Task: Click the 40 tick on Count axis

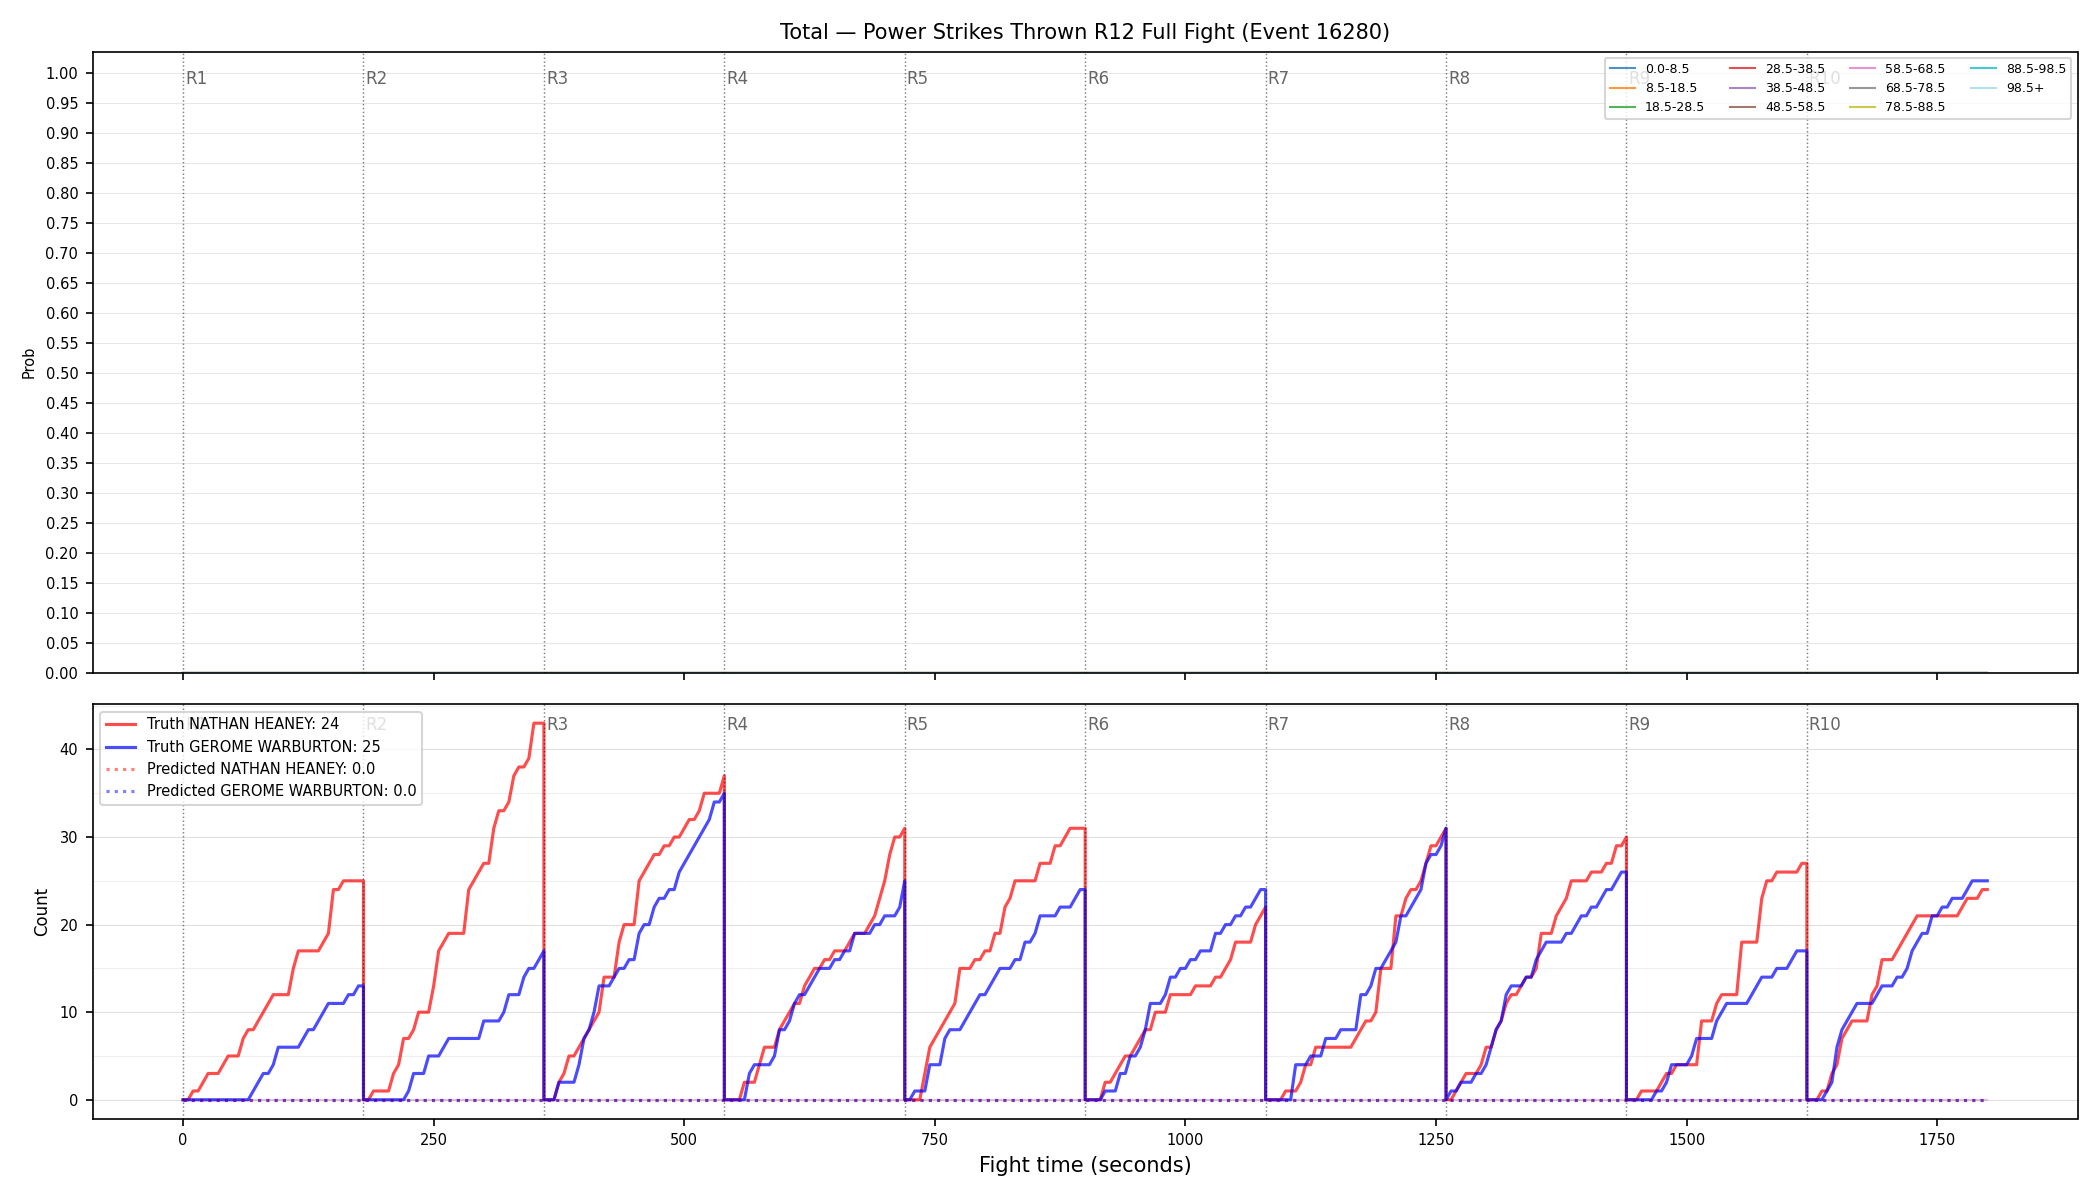Action: (x=69, y=749)
